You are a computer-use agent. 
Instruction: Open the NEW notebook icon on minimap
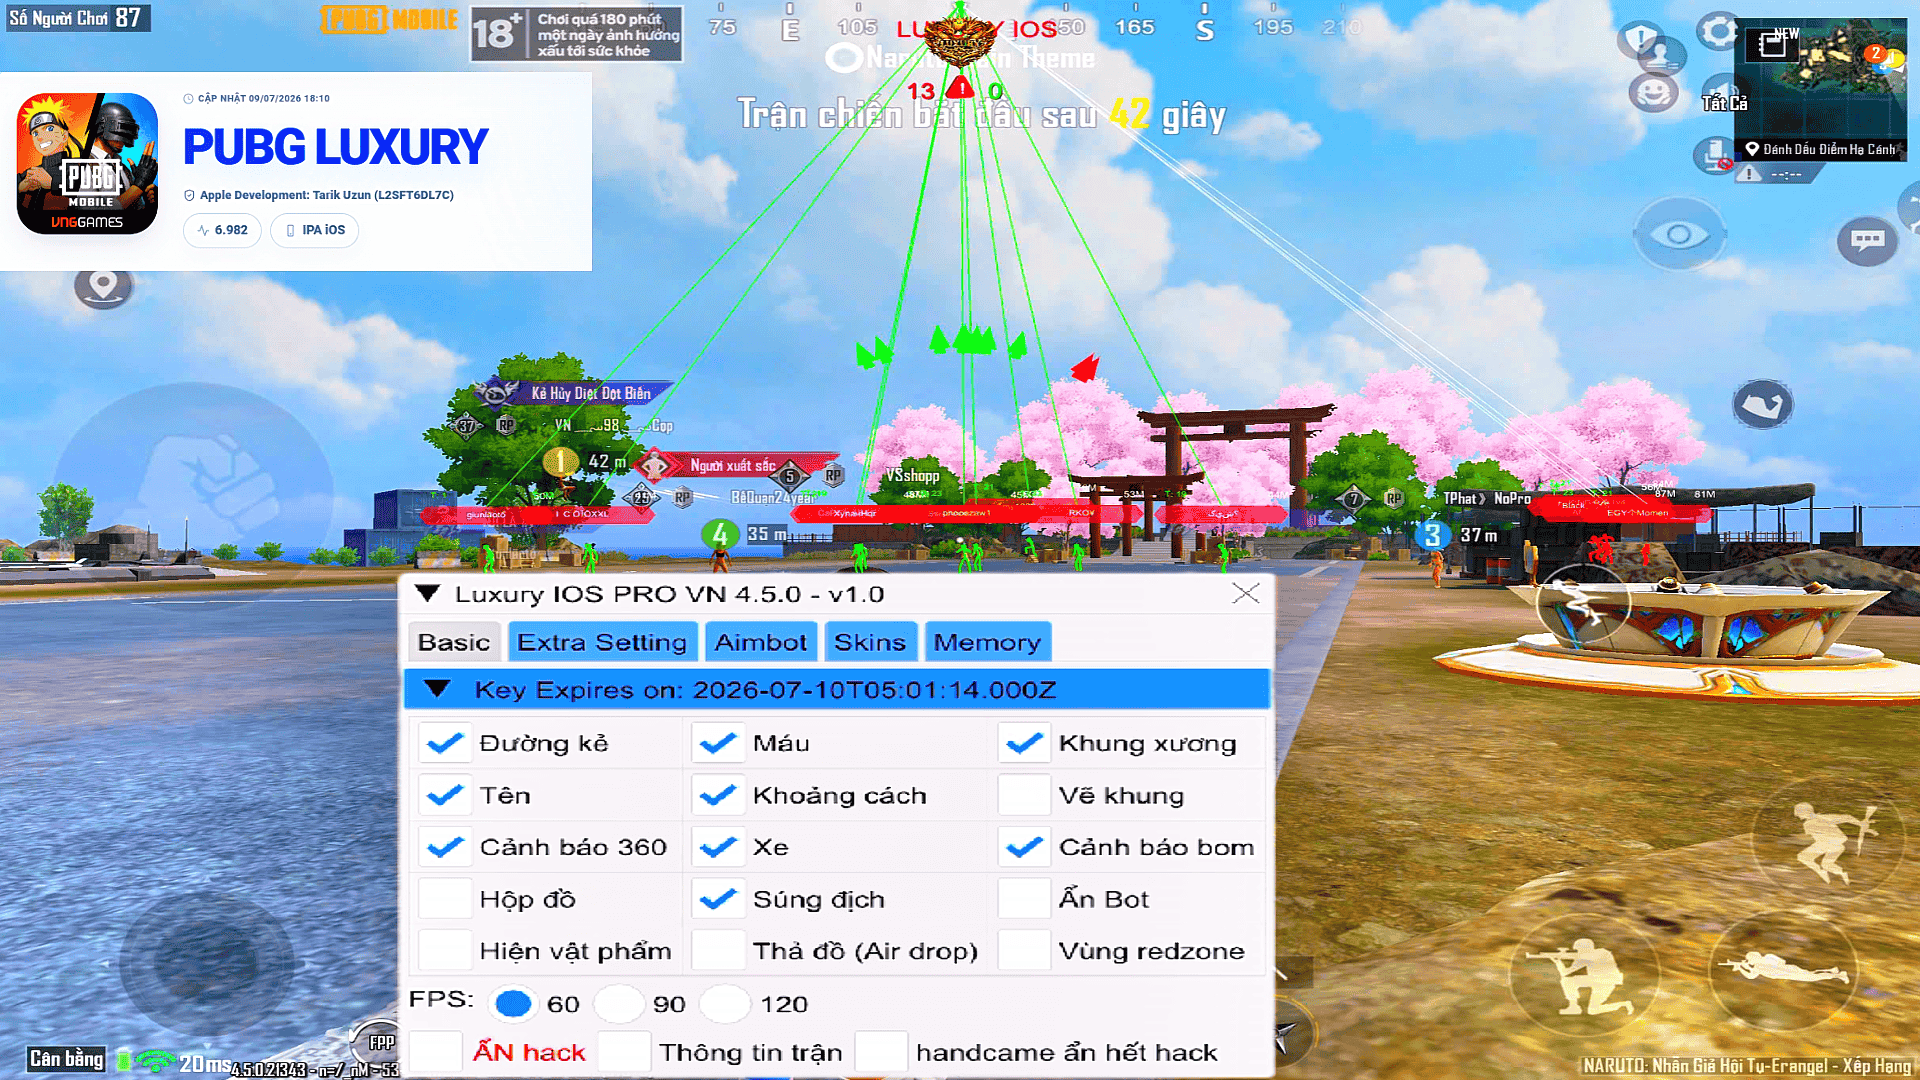pos(1772,44)
